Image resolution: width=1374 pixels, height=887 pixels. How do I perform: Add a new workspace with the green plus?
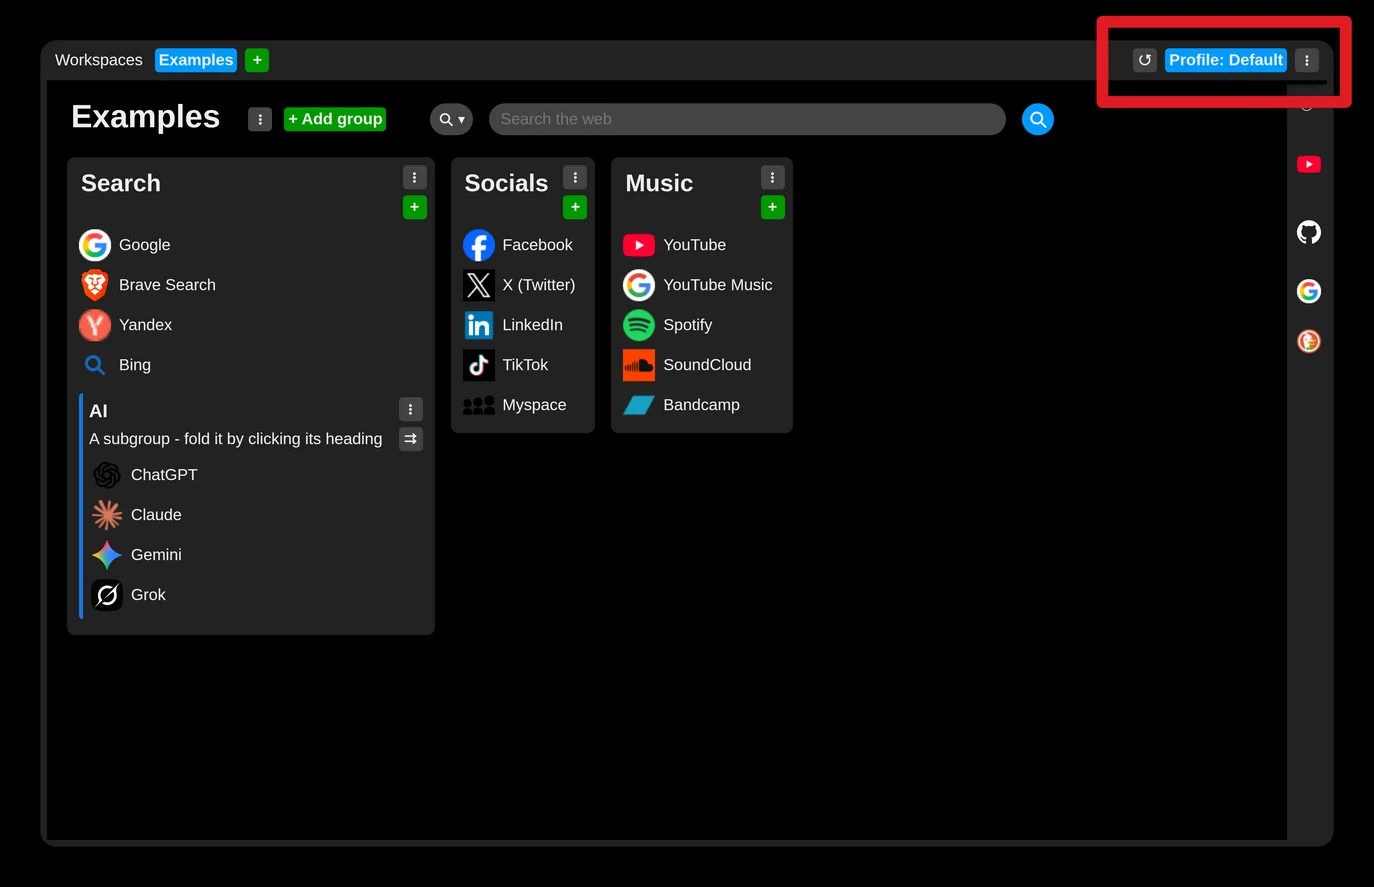pos(257,60)
